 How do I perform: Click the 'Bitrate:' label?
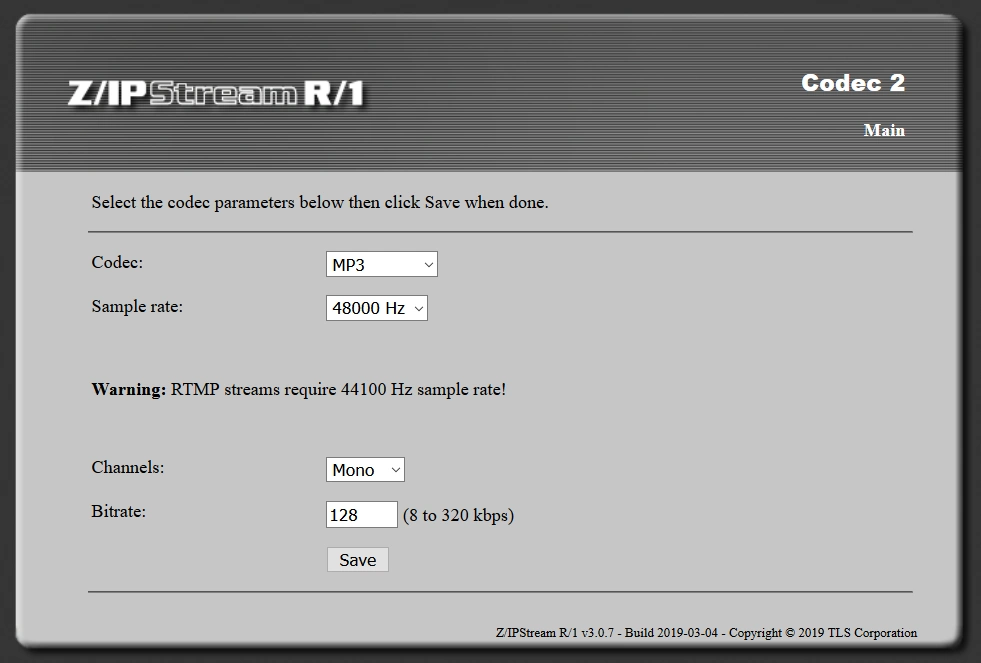tap(118, 512)
